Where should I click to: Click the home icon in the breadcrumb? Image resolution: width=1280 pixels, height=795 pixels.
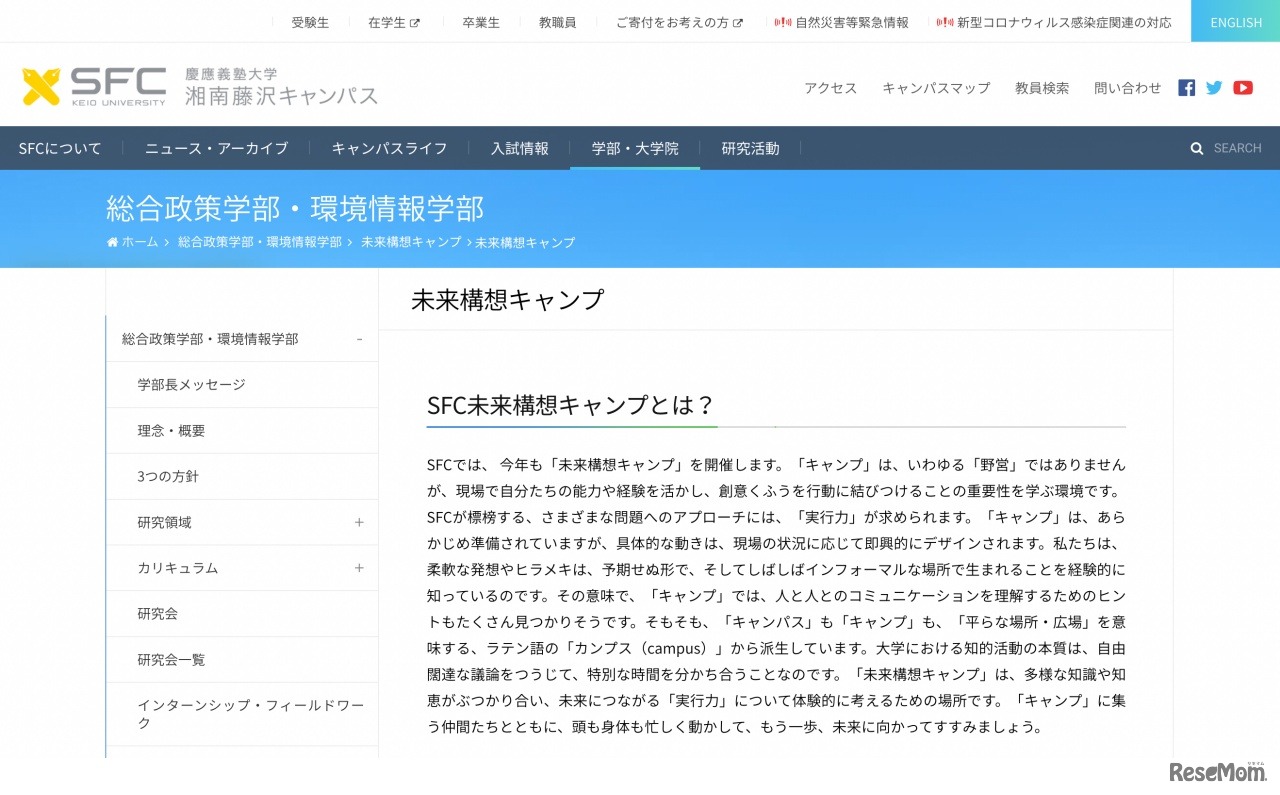(110, 242)
